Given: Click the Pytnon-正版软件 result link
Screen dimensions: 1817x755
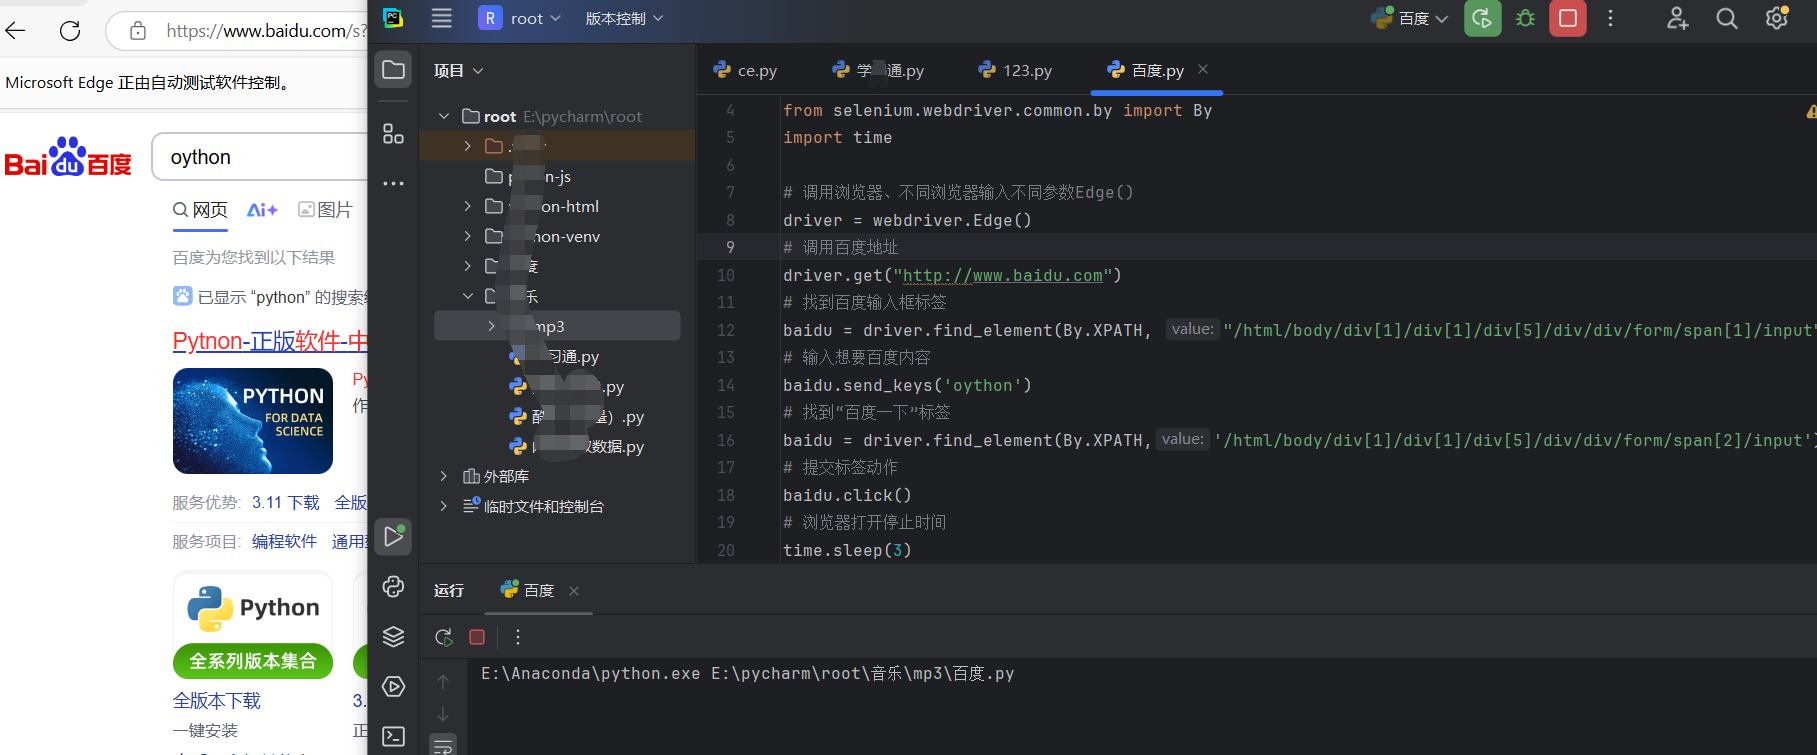Looking at the screenshot, I should 270,341.
